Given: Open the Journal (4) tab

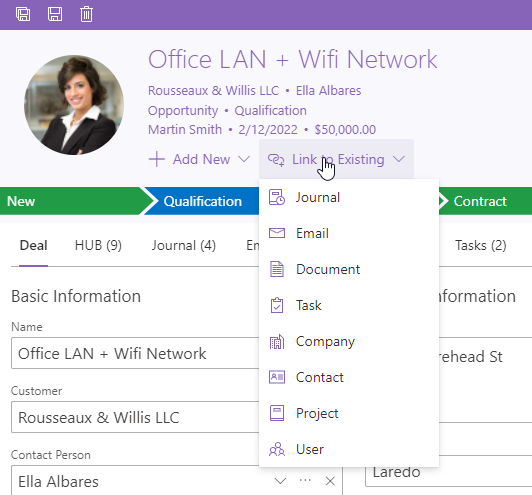Looking at the screenshot, I should 184,245.
